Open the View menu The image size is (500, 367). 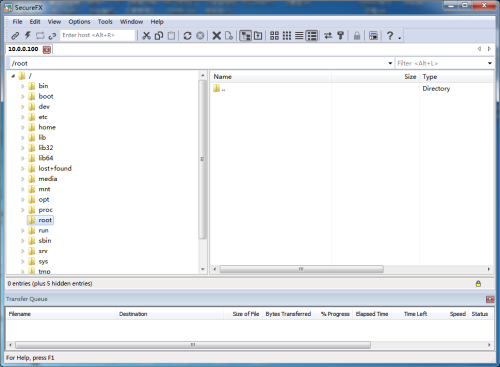point(54,22)
